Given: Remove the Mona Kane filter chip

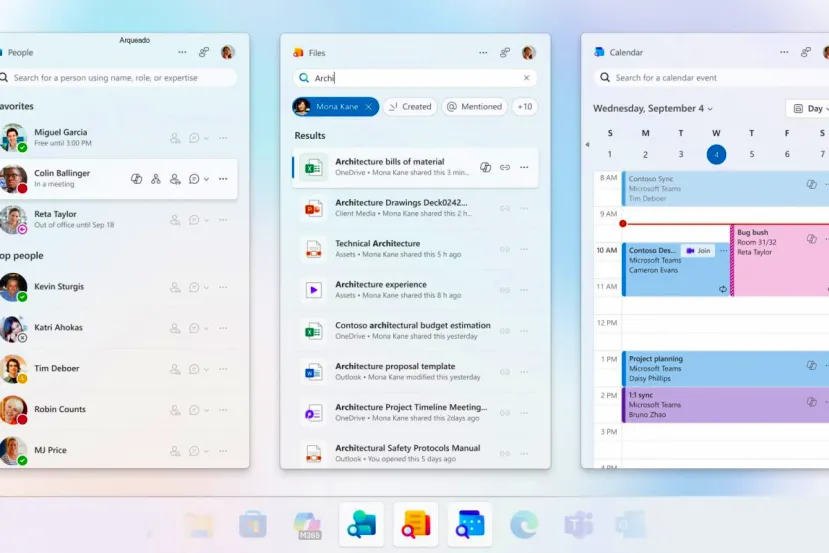Looking at the screenshot, I should pyautogui.click(x=369, y=107).
